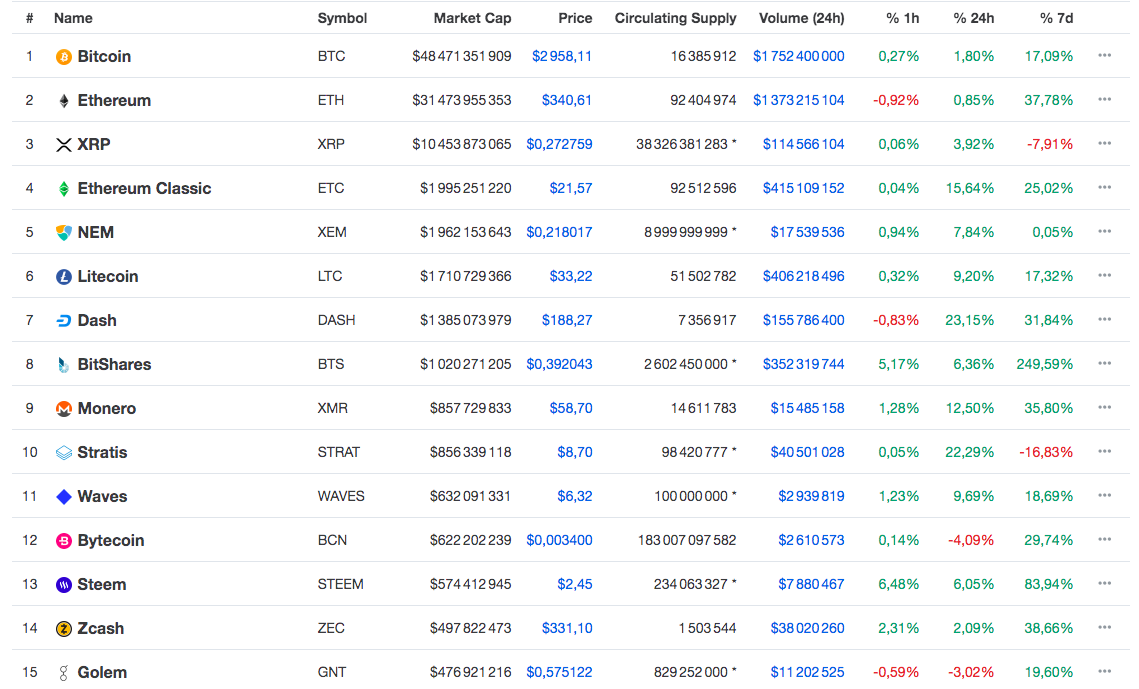Click Golem price $0,575122 link
Viewport: 1139px width, 689px height.
click(x=559, y=673)
